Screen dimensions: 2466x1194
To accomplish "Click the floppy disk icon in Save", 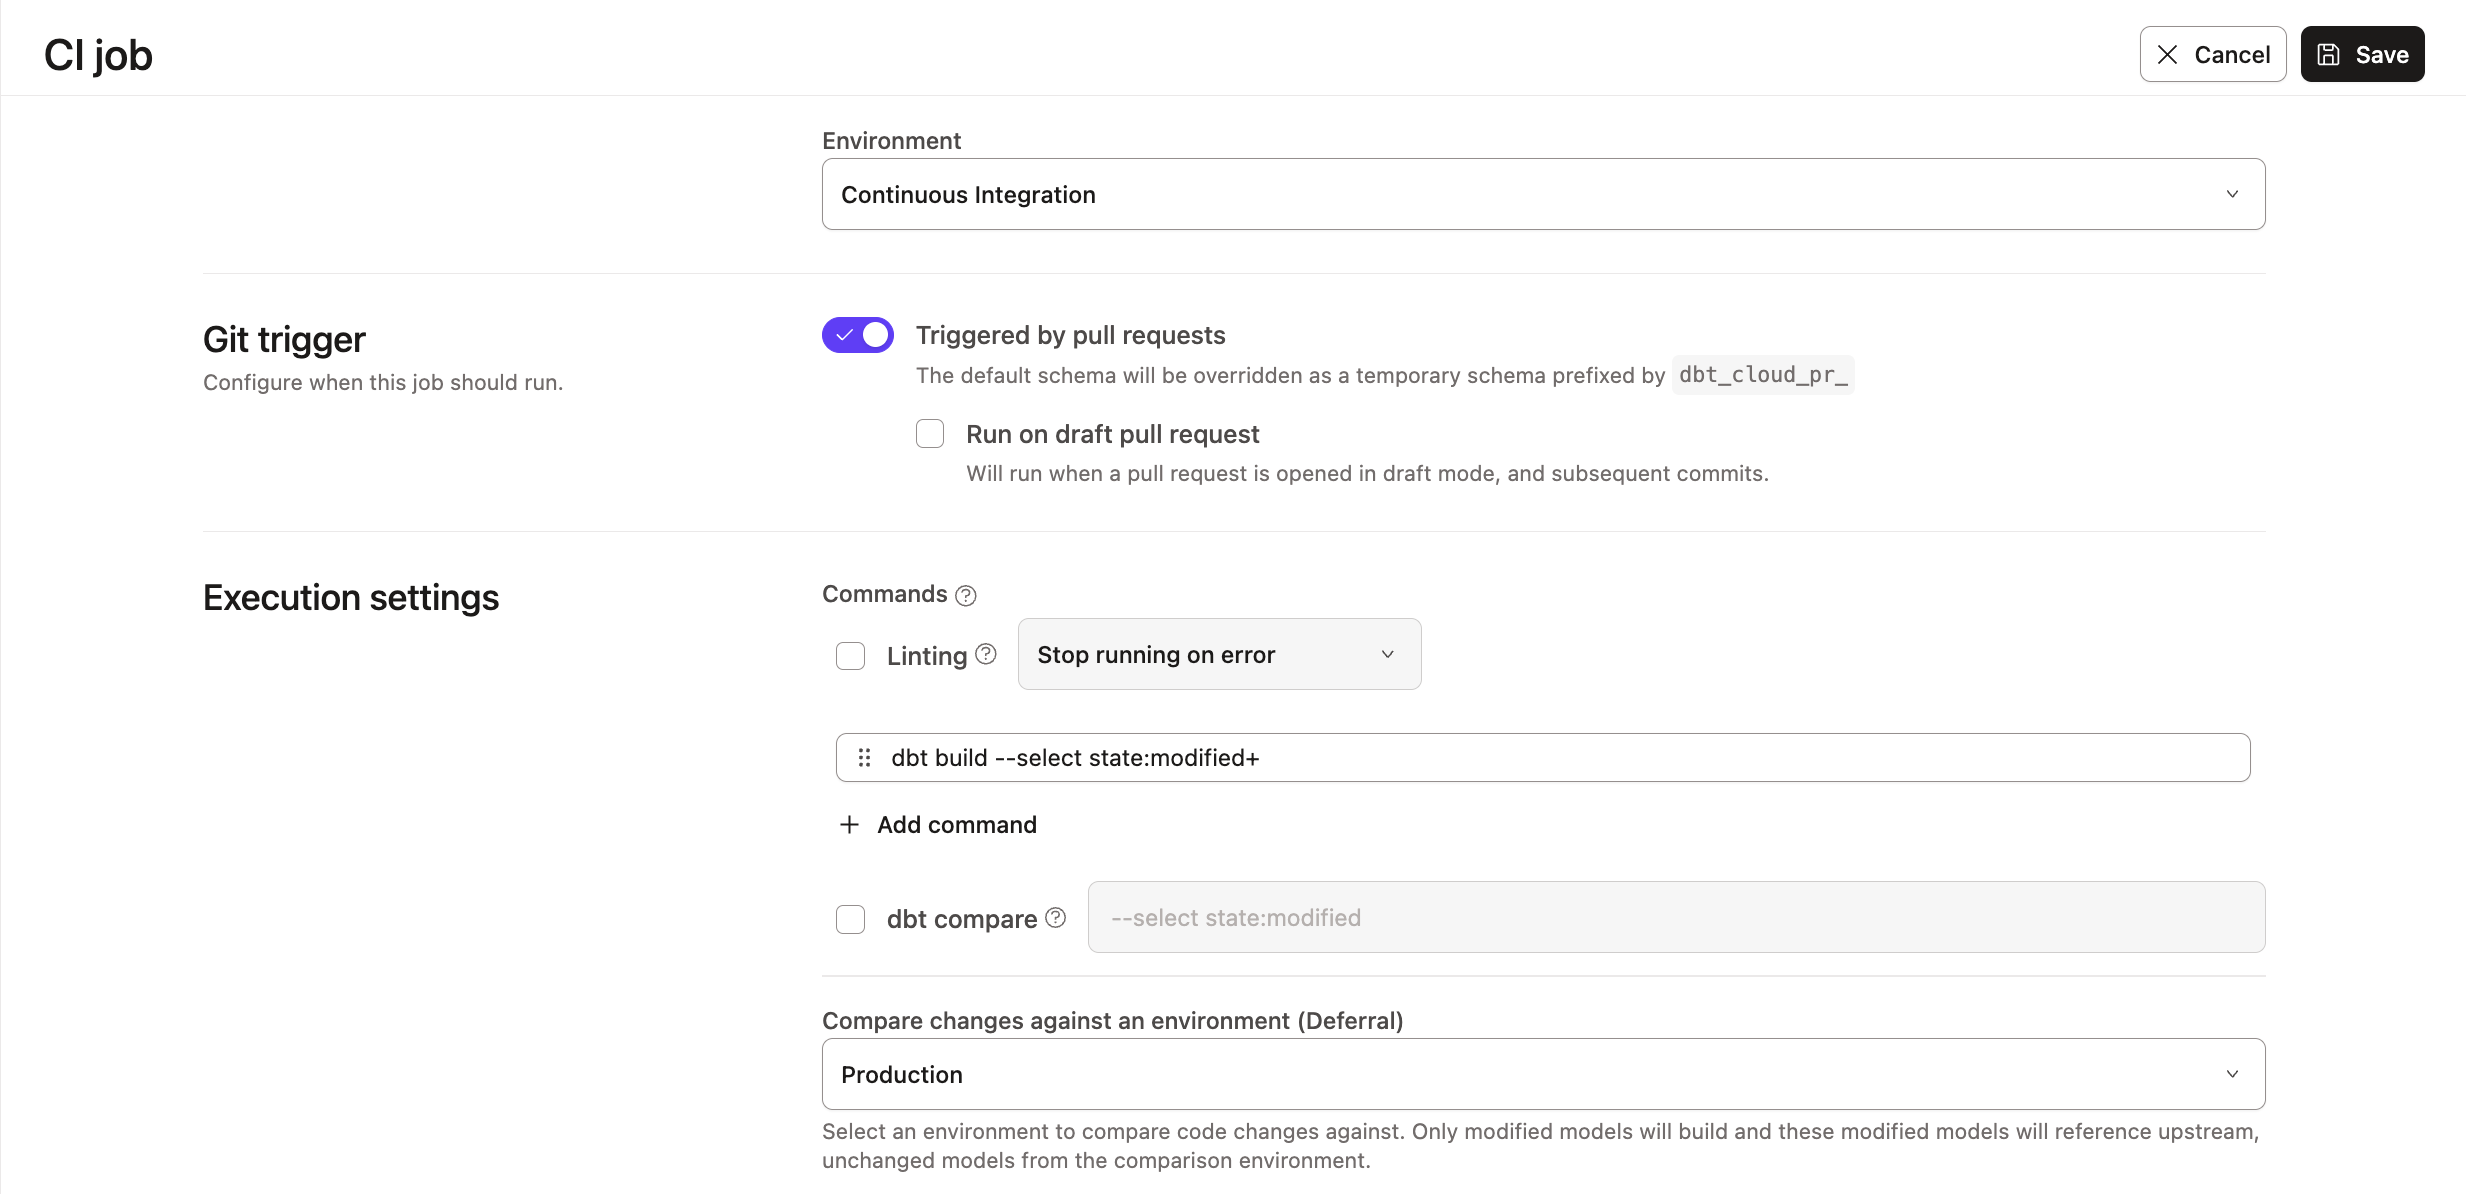I will tap(2329, 55).
